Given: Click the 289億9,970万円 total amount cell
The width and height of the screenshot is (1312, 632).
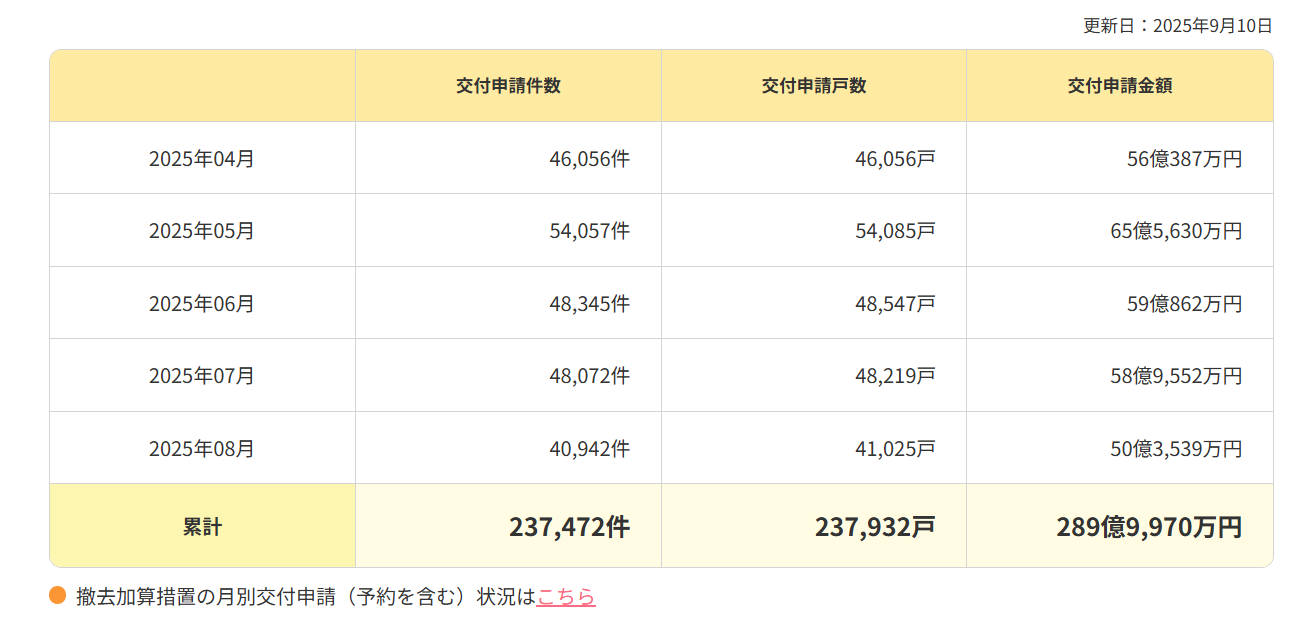Looking at the screenshot, I should [1148, 527].
